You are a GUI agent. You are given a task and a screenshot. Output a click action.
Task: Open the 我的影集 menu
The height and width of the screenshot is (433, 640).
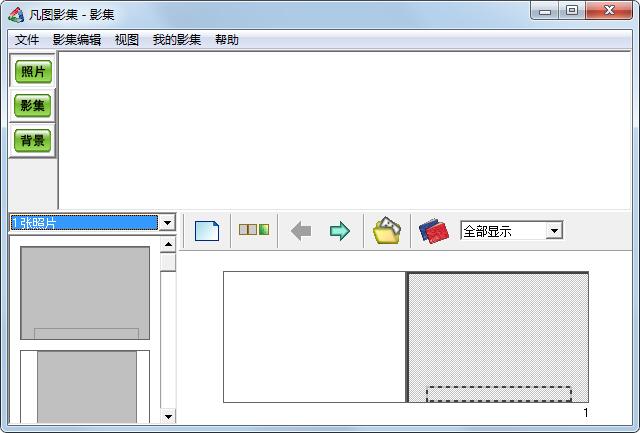pyautogui.click(x=177, y=40)
